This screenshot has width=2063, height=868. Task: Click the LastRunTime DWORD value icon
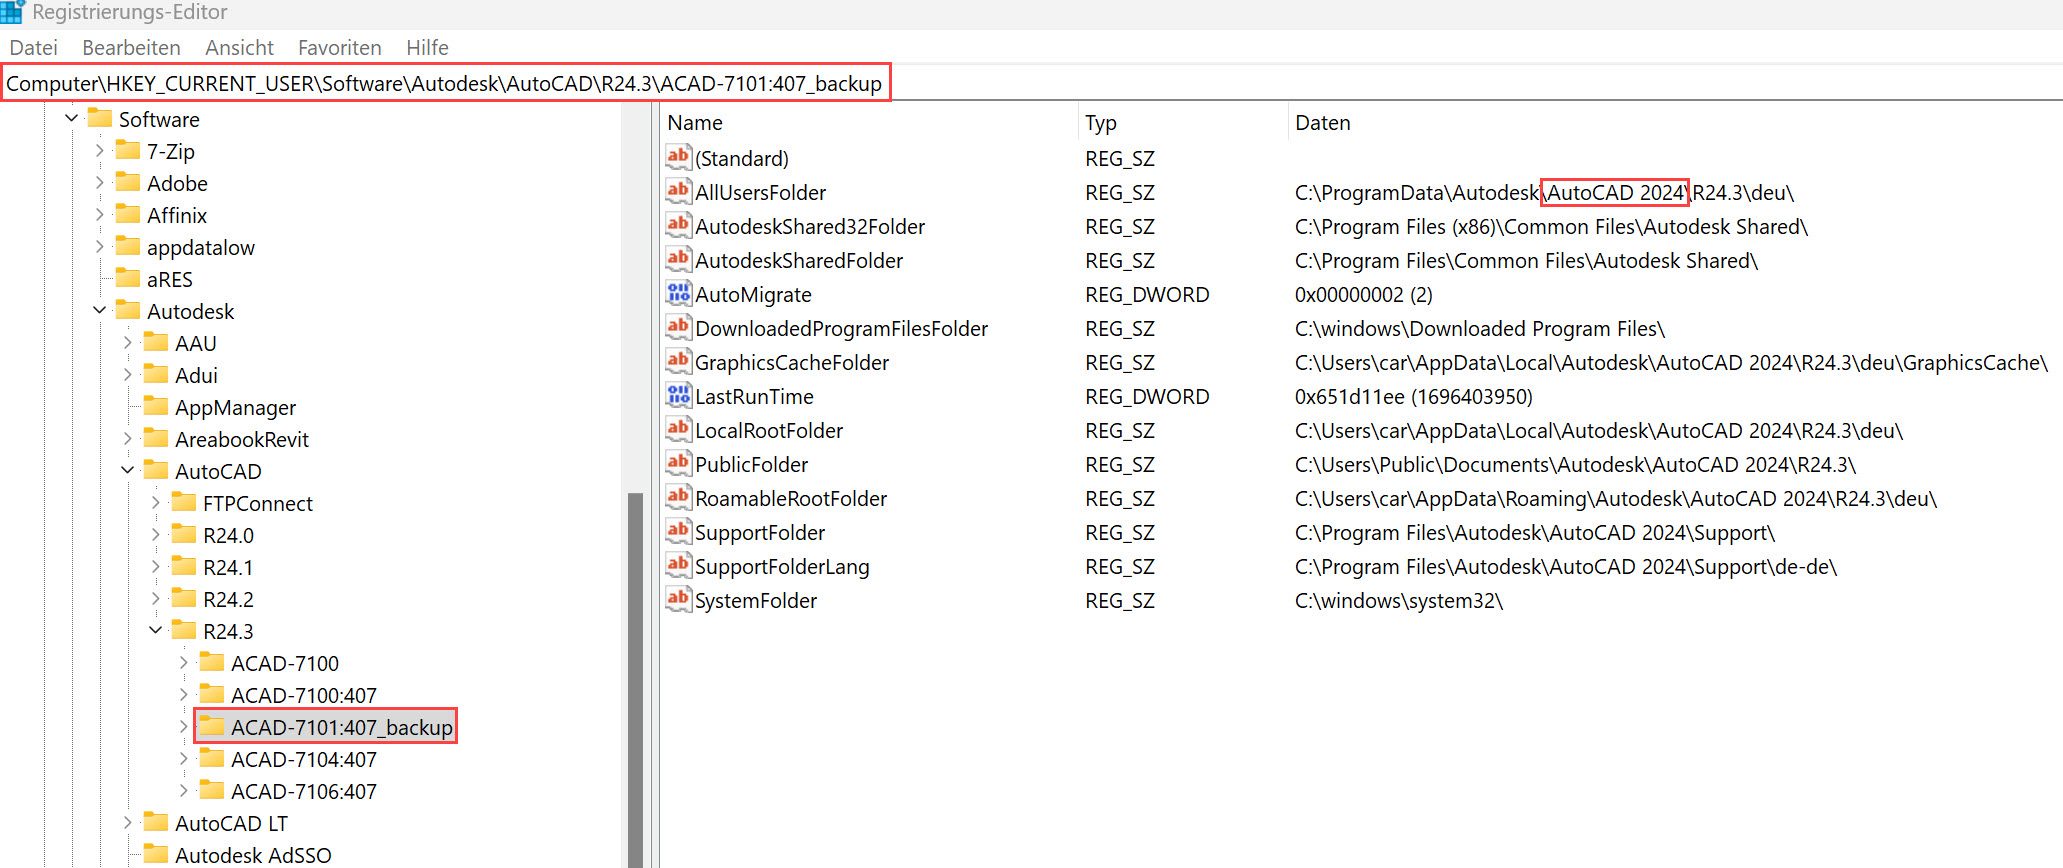pyautogui.click(x=678, y=395)
